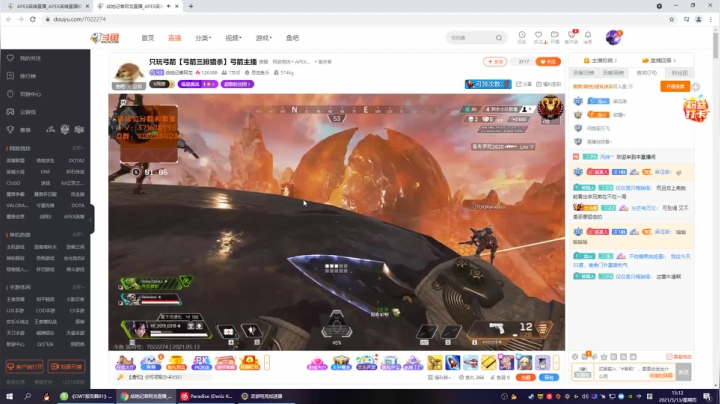
Task: Click the PK activity icon below video
Action: coord(202,363)
